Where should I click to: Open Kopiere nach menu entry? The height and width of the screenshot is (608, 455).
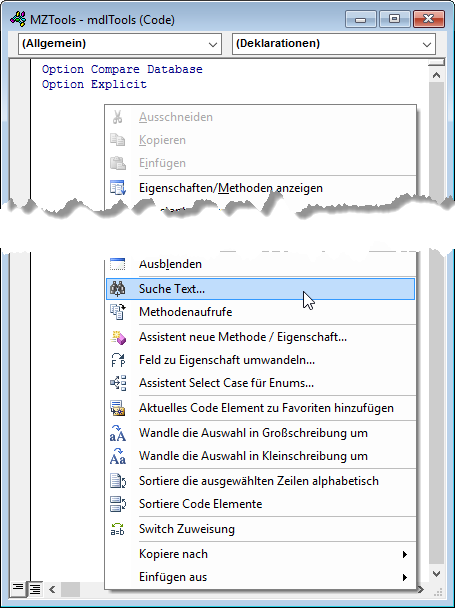(260, 554)
